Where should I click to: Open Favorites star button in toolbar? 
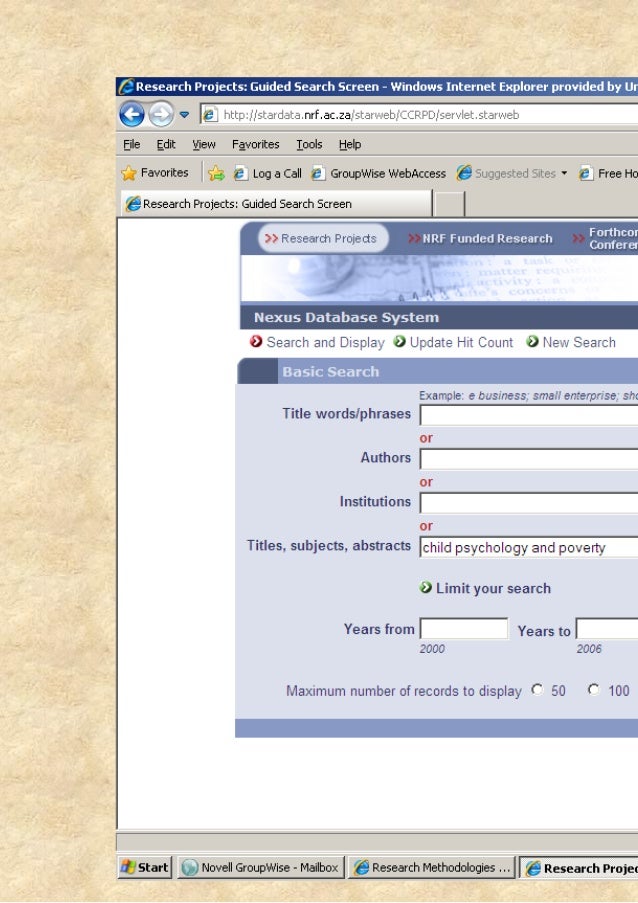point(155,173)
